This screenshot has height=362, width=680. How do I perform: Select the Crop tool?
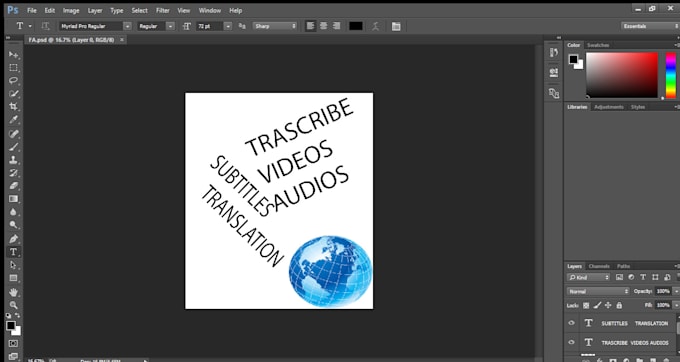13,106
